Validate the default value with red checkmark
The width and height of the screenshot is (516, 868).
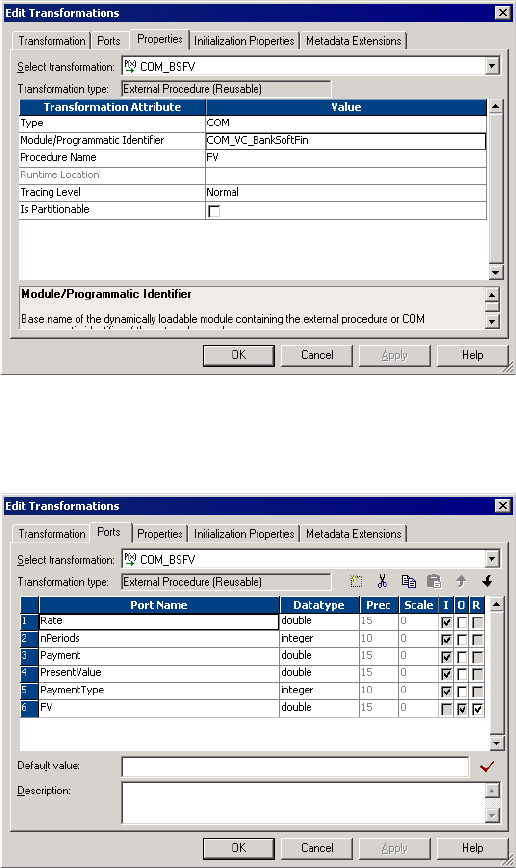point(487,767)
